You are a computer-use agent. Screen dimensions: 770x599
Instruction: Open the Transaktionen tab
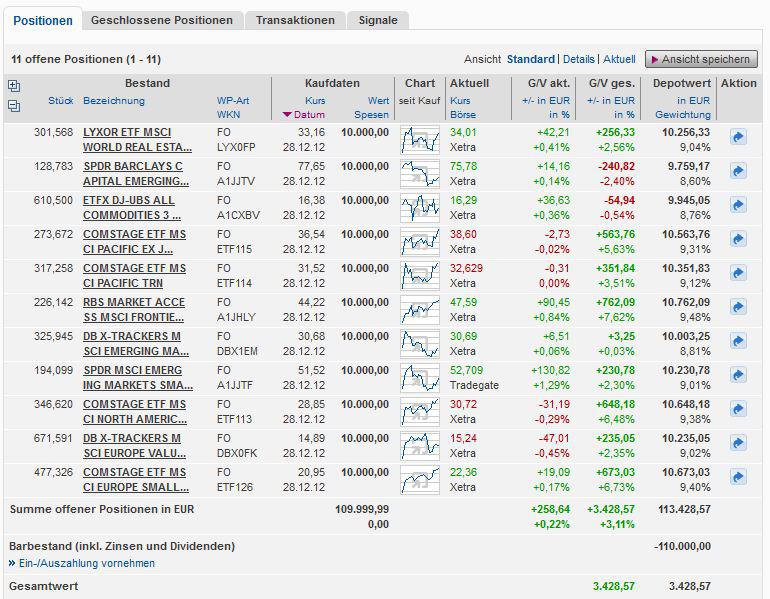[295, 20]
